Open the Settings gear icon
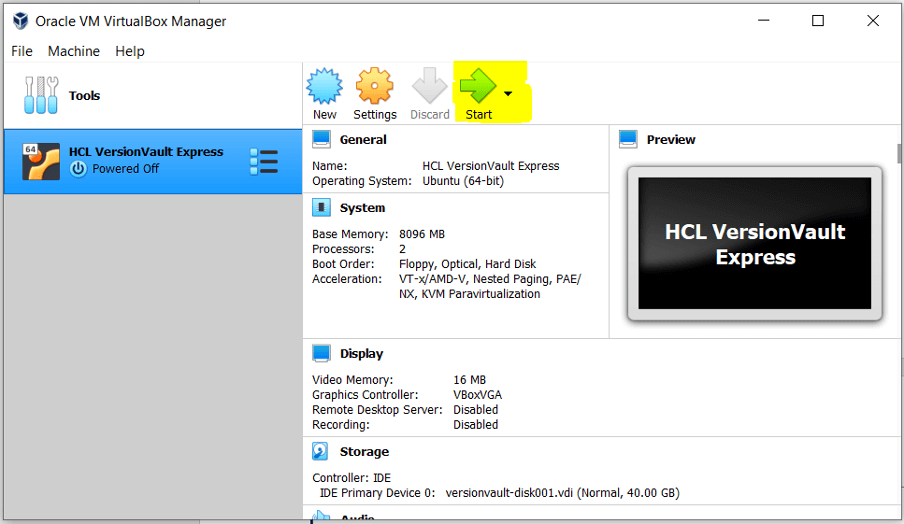 coord(374,86)
